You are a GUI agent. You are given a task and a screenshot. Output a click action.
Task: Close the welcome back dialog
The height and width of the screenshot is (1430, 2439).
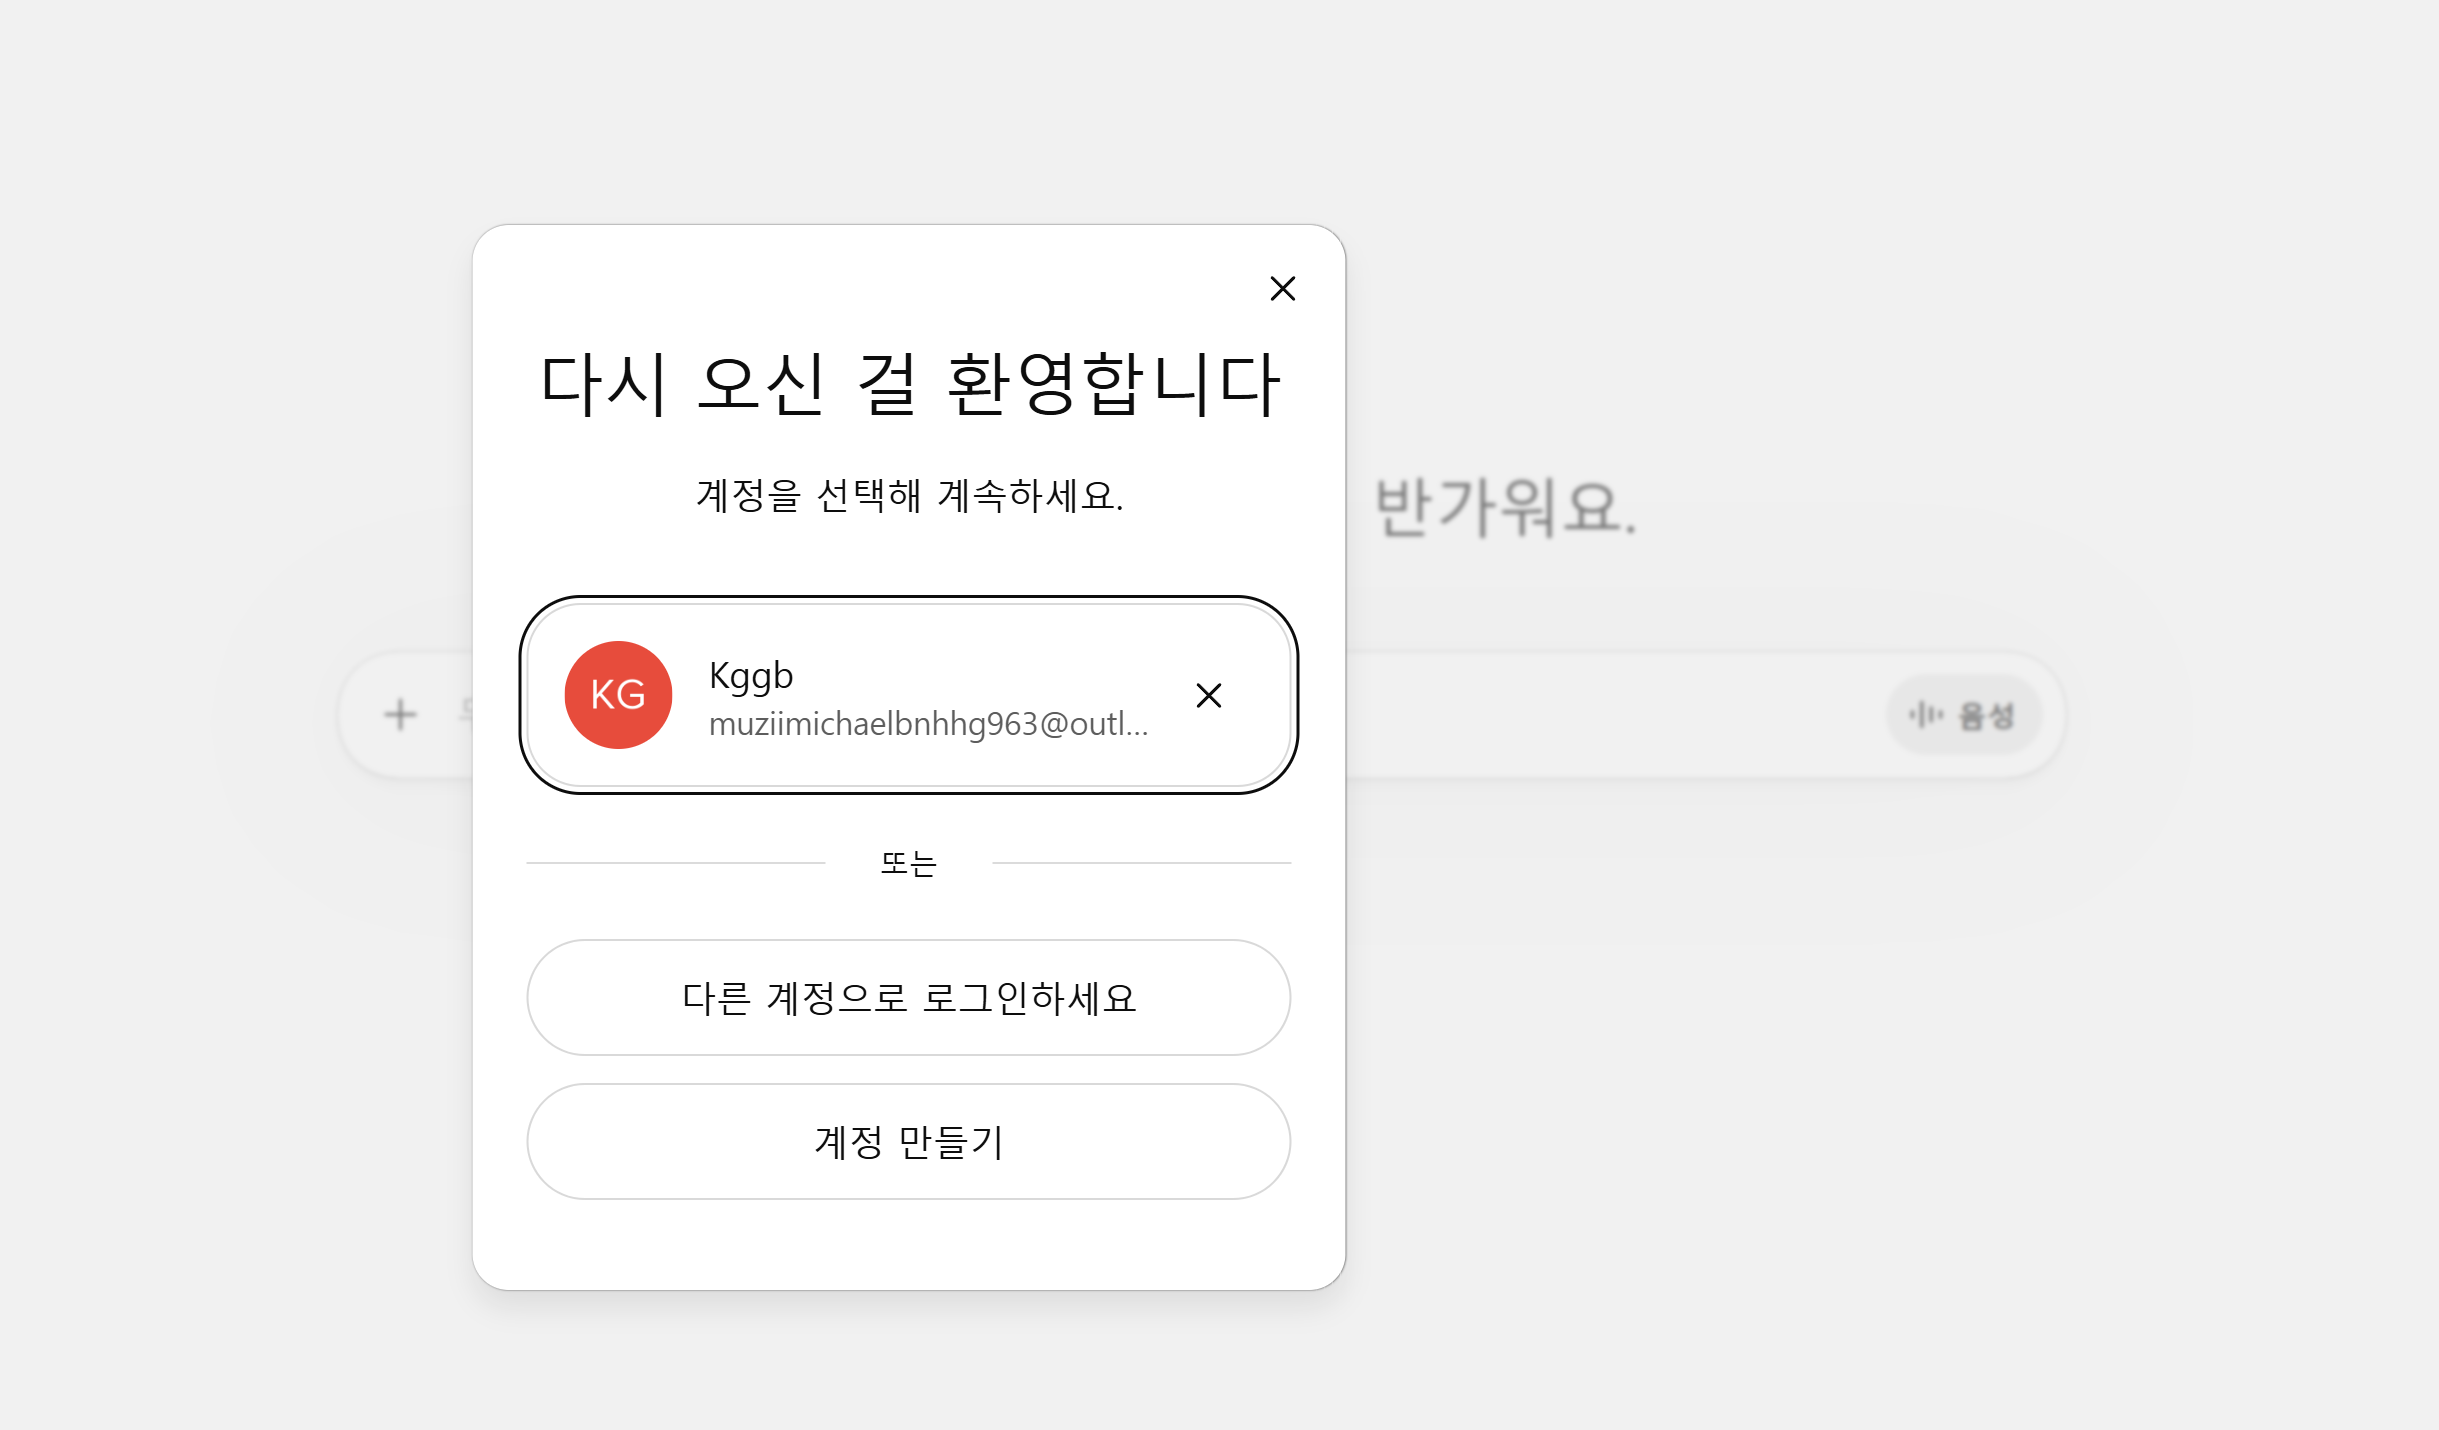[x=1282, y=289]
